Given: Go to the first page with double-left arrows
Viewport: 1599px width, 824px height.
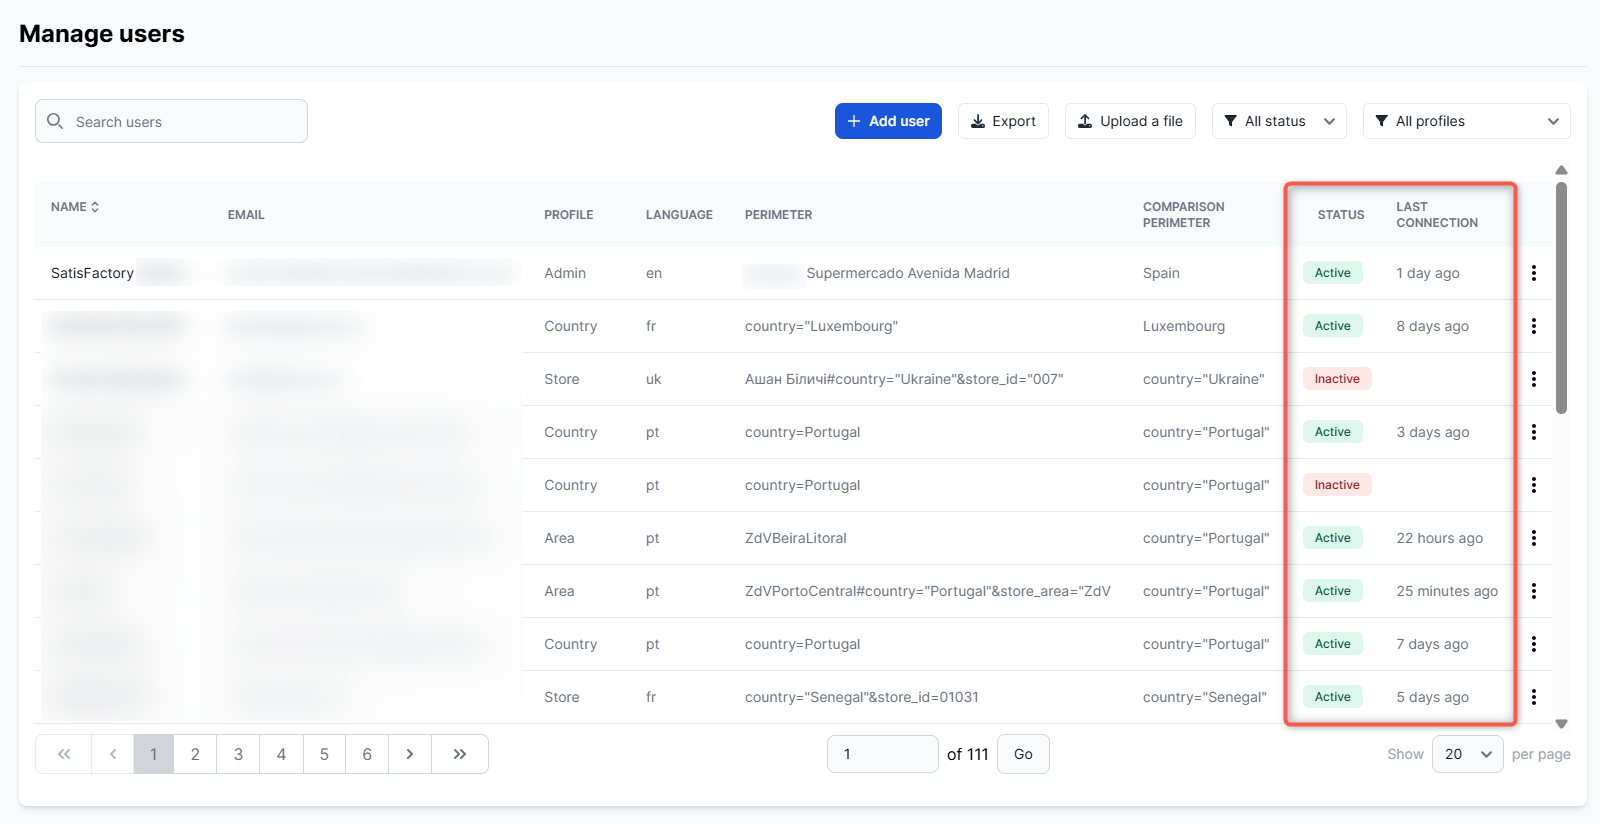Looking at the screenshot, I should pos(64,754).
